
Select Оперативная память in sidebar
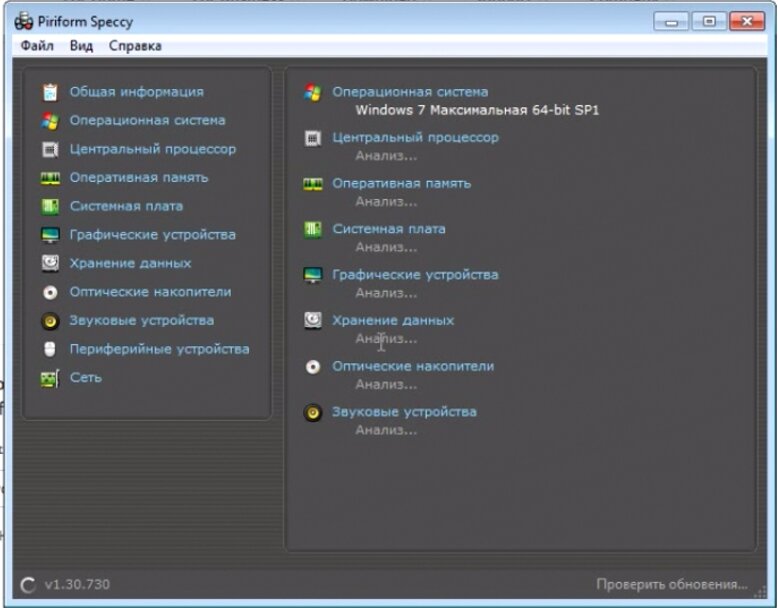coord(139,178)
